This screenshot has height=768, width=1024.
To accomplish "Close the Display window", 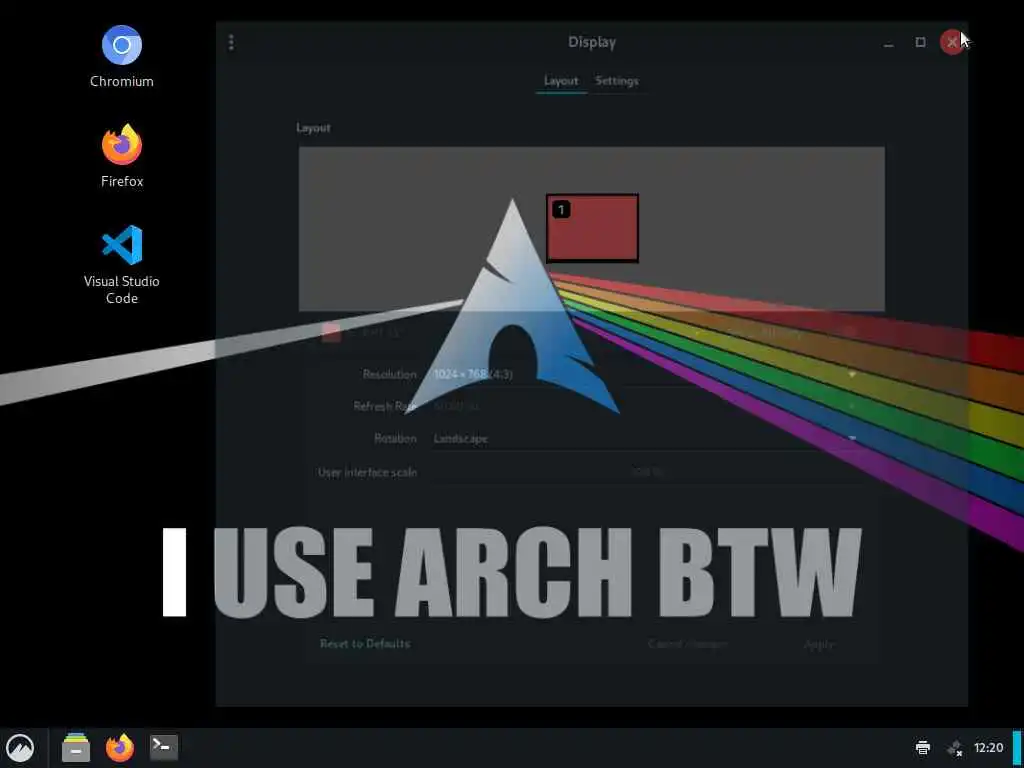I will pyautogui.click(x=952, y=42).
